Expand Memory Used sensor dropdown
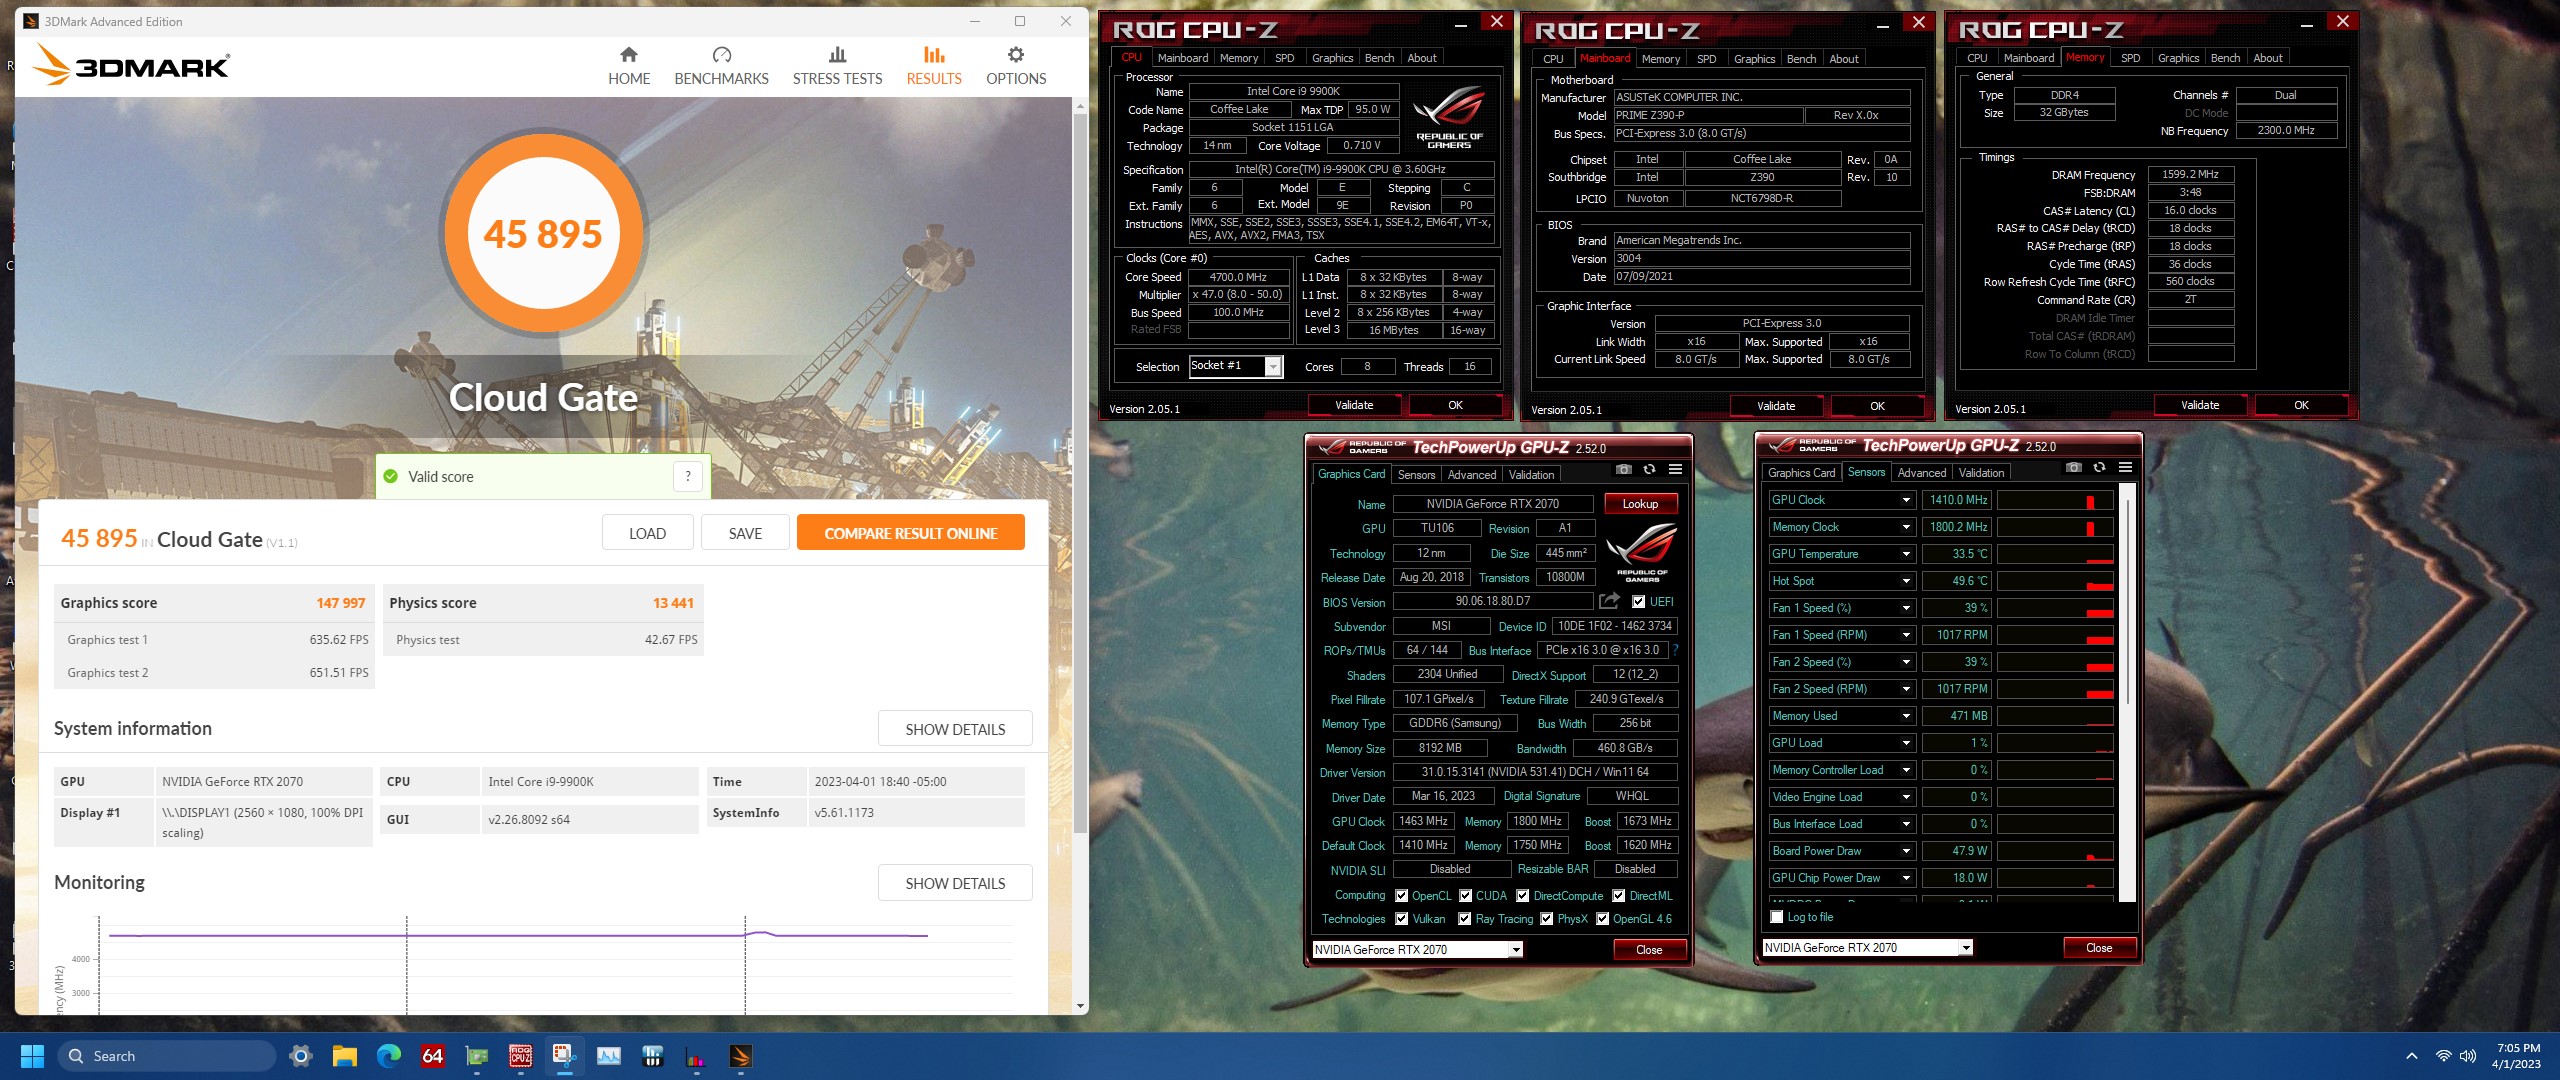The height and width of the screenshot is (1080, 2560). (x=1906, y=716)
